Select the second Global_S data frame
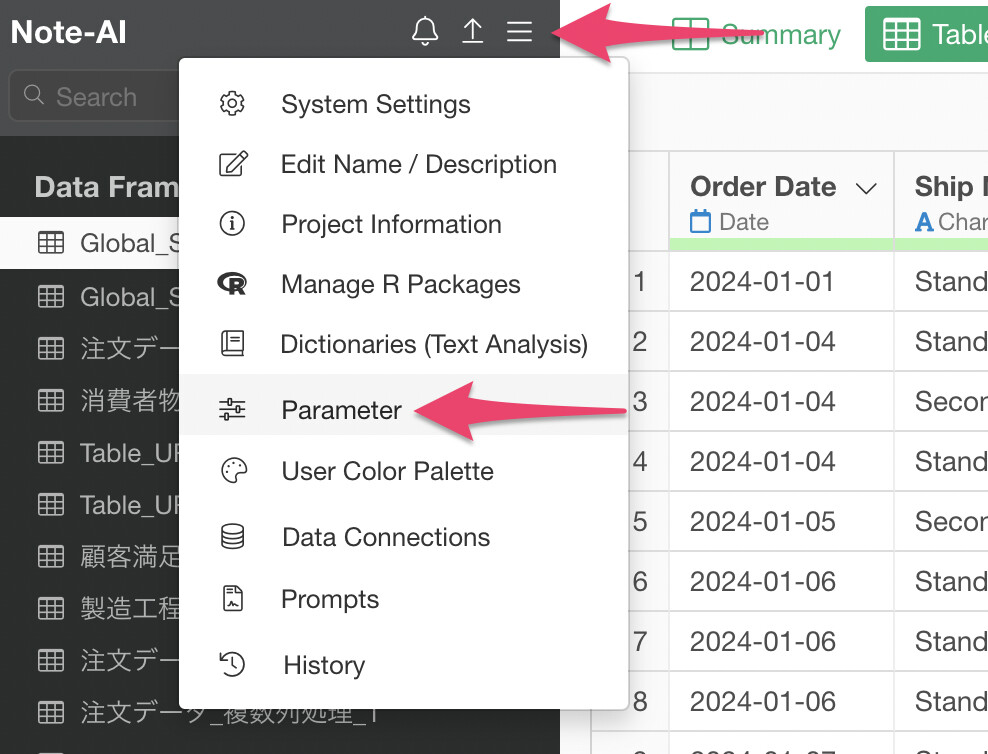 coord(89,296)
